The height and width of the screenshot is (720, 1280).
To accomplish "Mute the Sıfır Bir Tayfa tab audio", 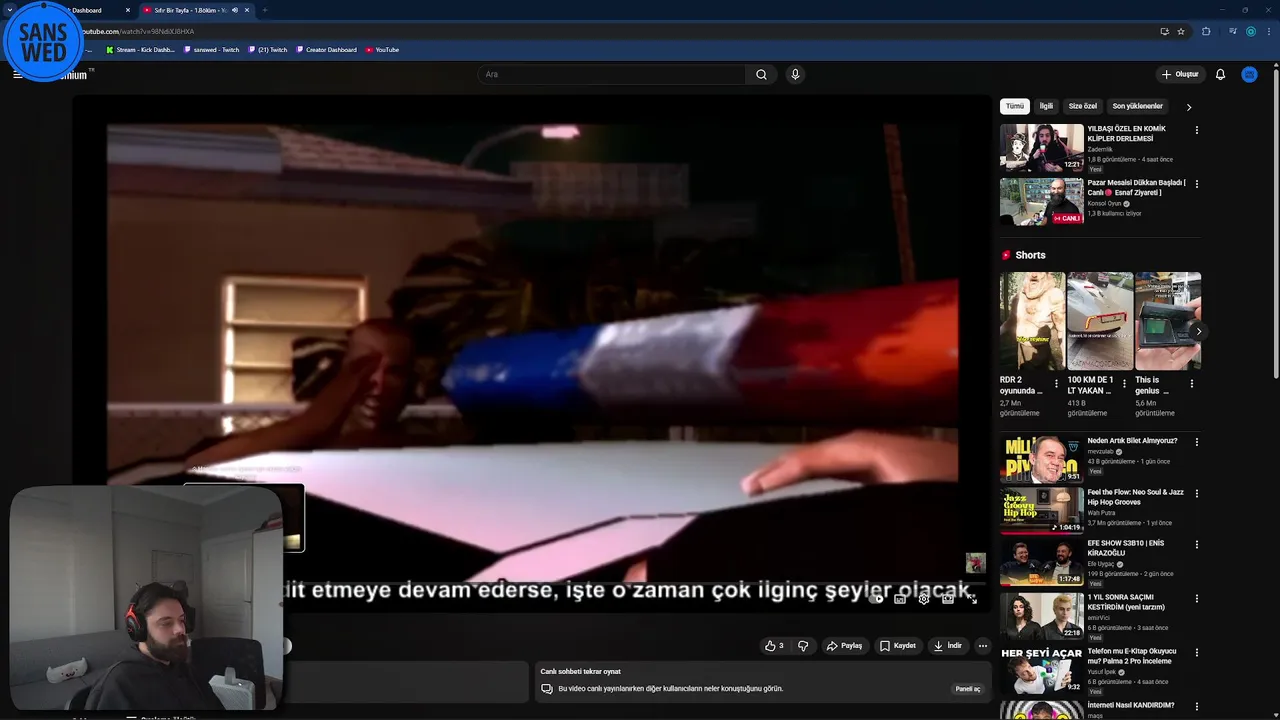I will pyautogui.click(x=235, y=10).
